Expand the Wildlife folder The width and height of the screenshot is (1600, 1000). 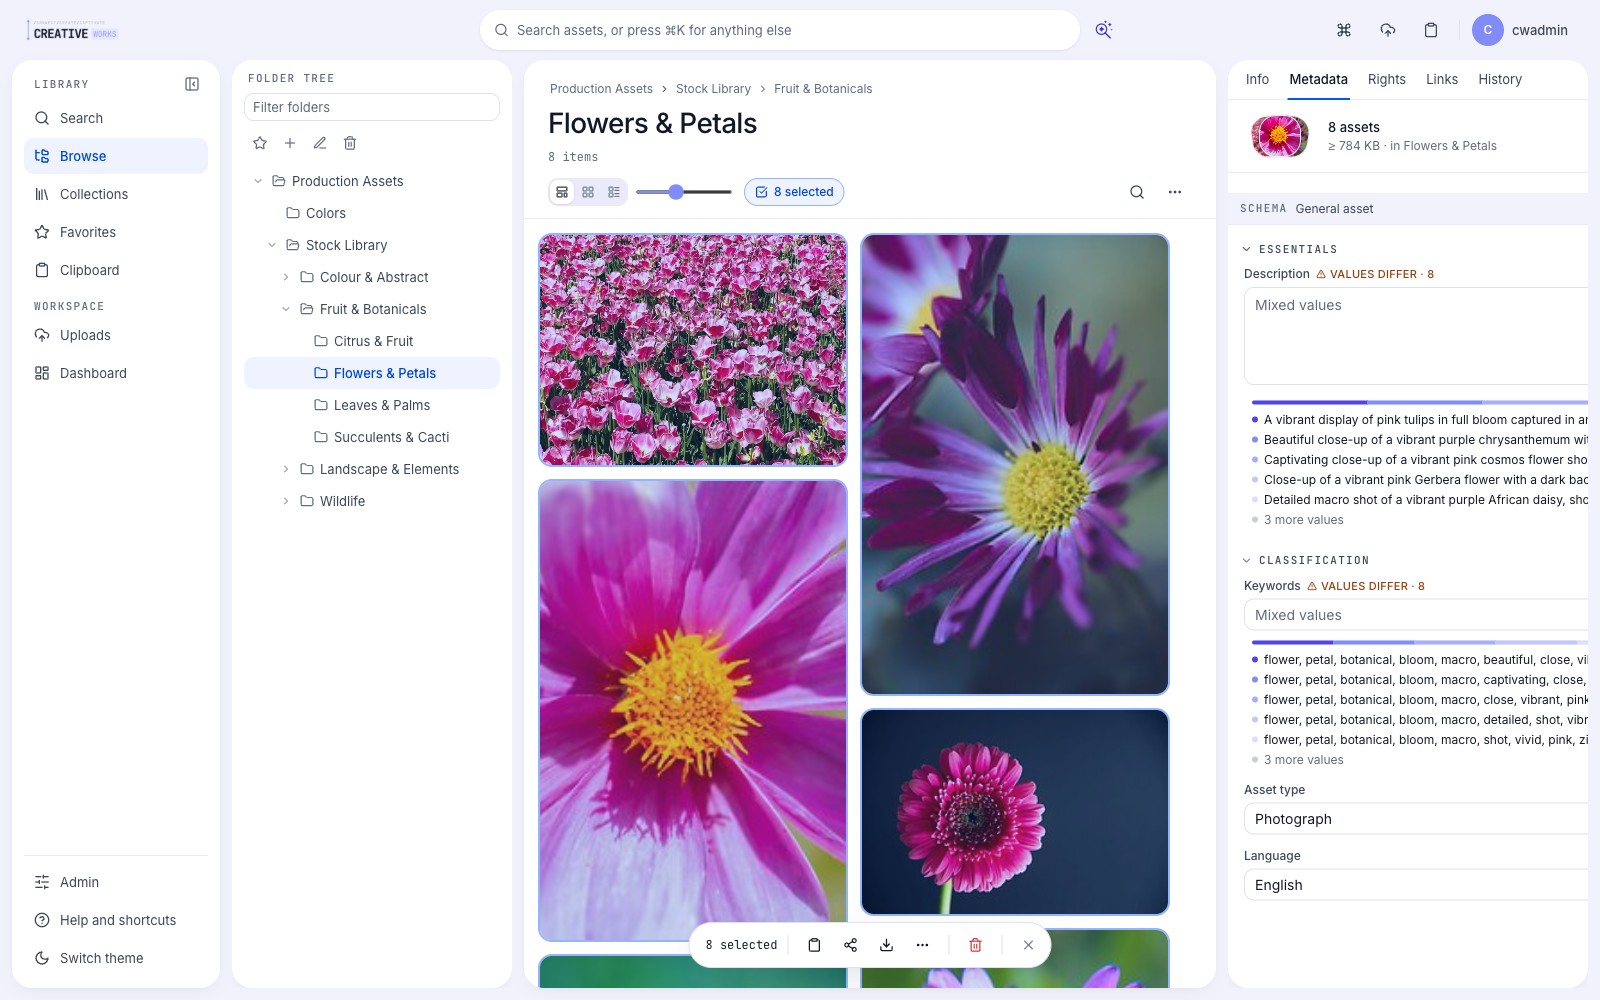(286, 501)
